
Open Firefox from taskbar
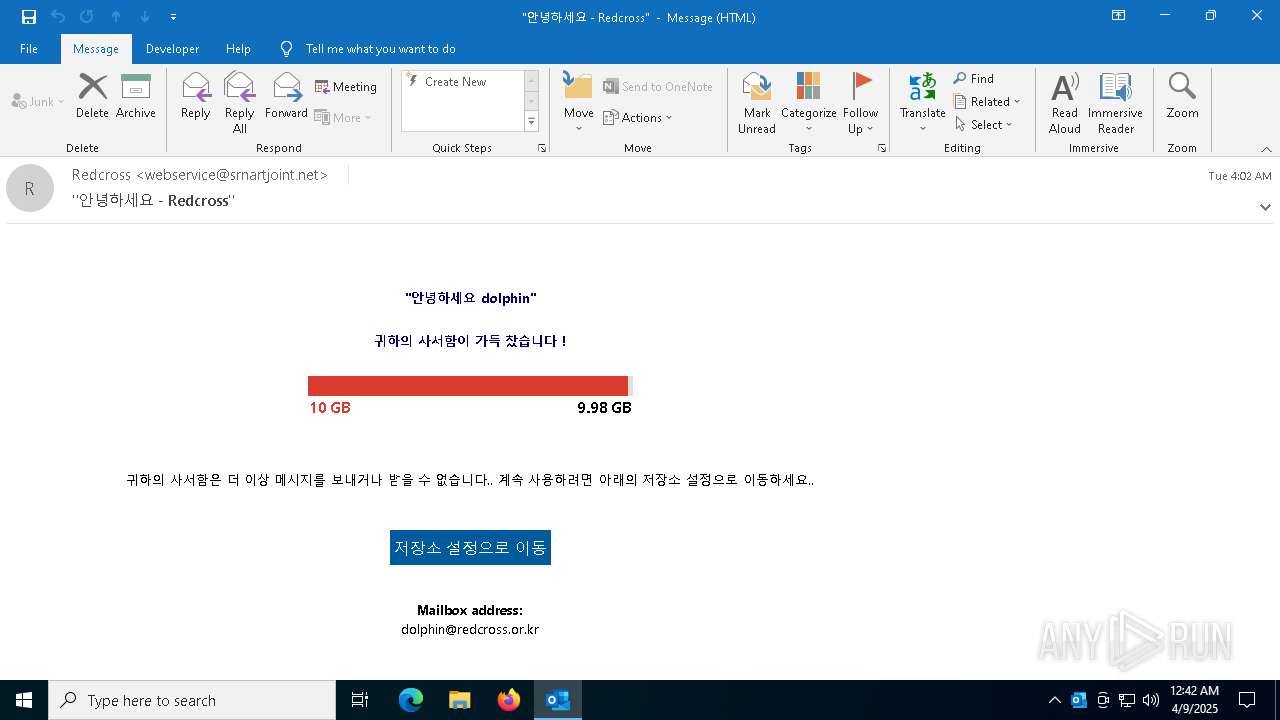[509, 700]
